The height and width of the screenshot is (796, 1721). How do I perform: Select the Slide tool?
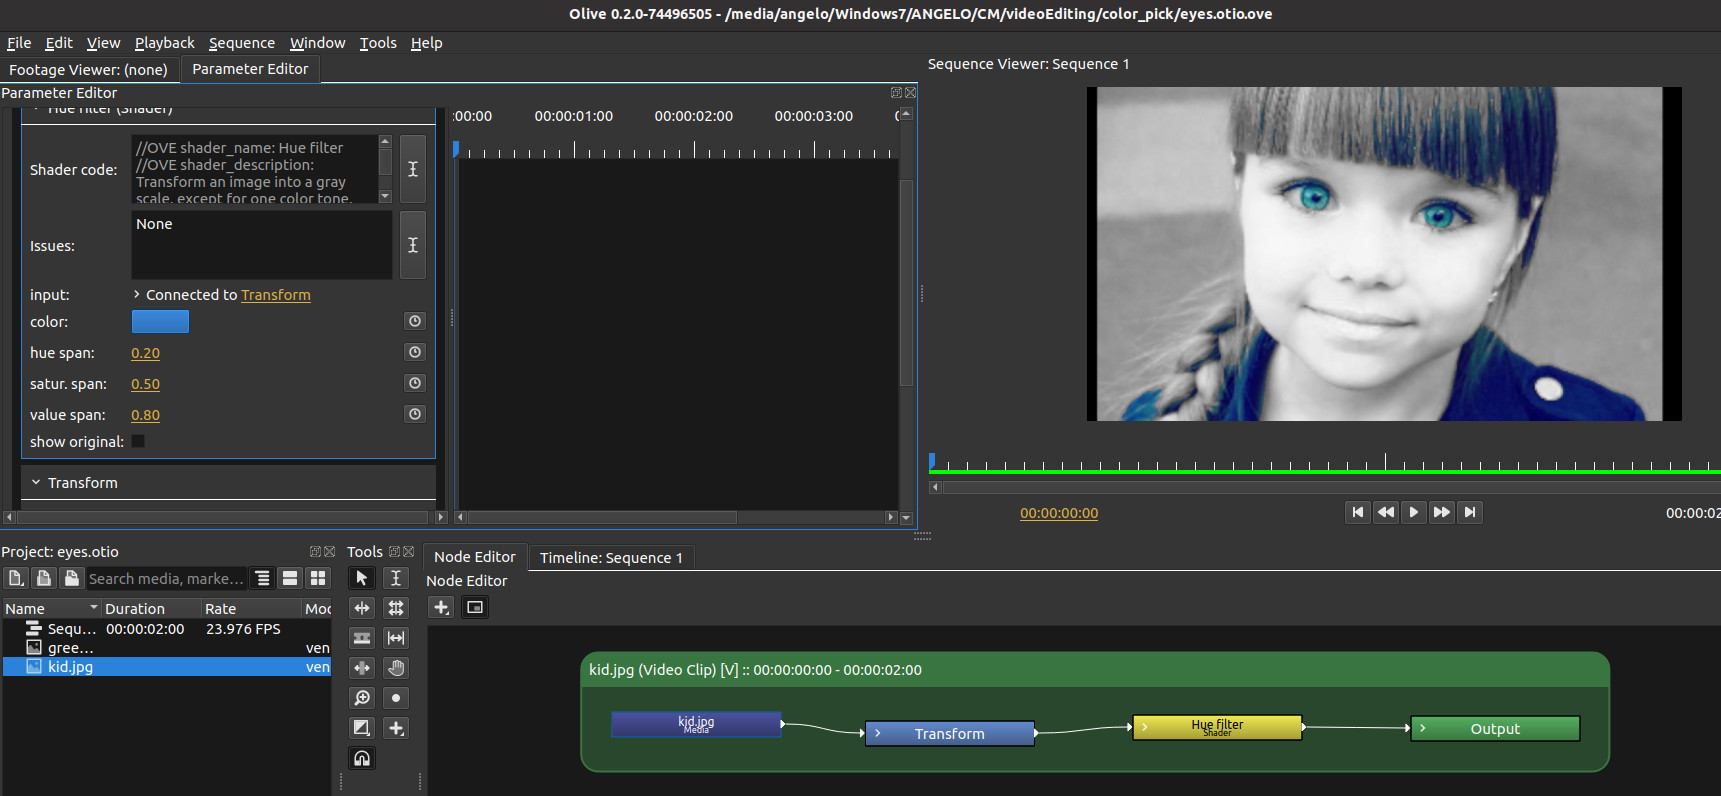(362, 668)
